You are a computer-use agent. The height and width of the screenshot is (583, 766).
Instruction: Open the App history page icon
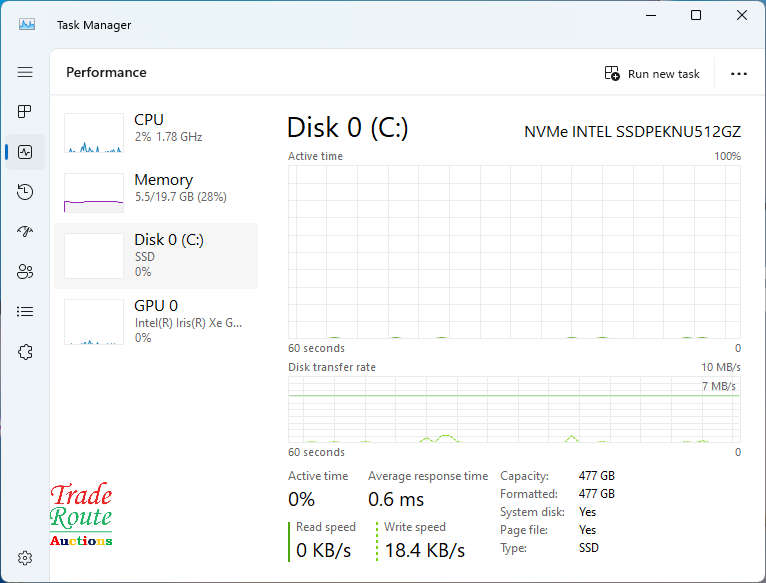coord(25,192)
